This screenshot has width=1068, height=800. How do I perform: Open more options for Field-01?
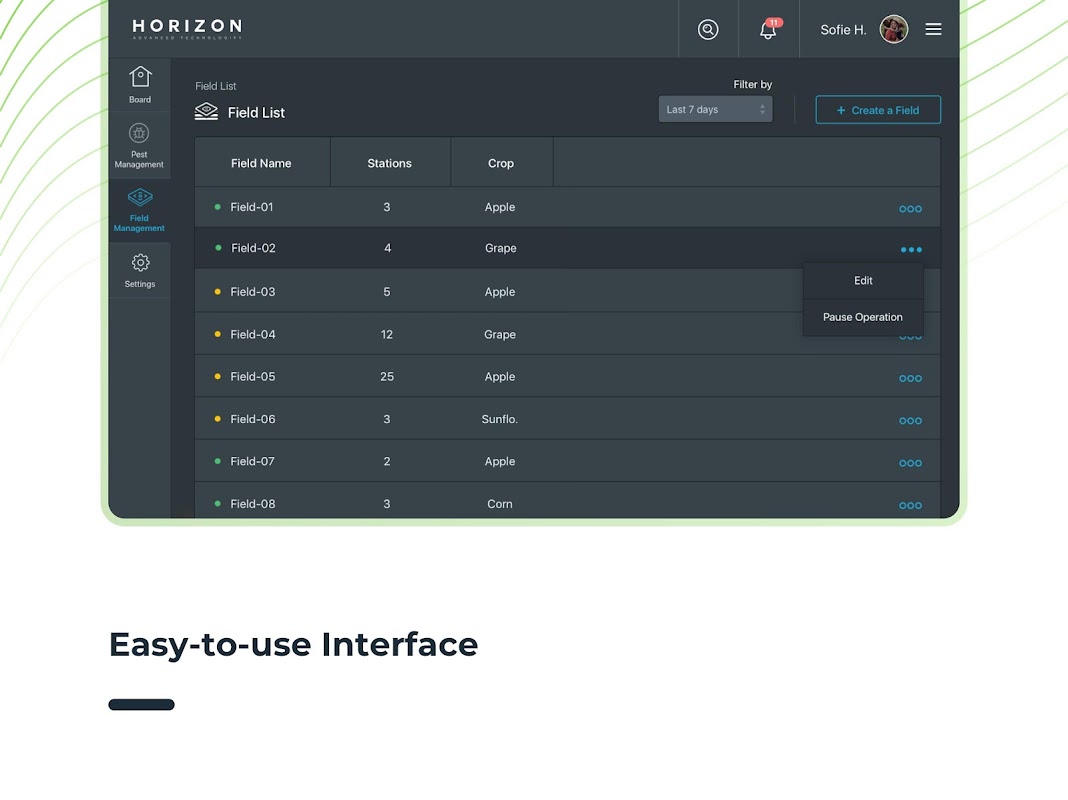910,209
